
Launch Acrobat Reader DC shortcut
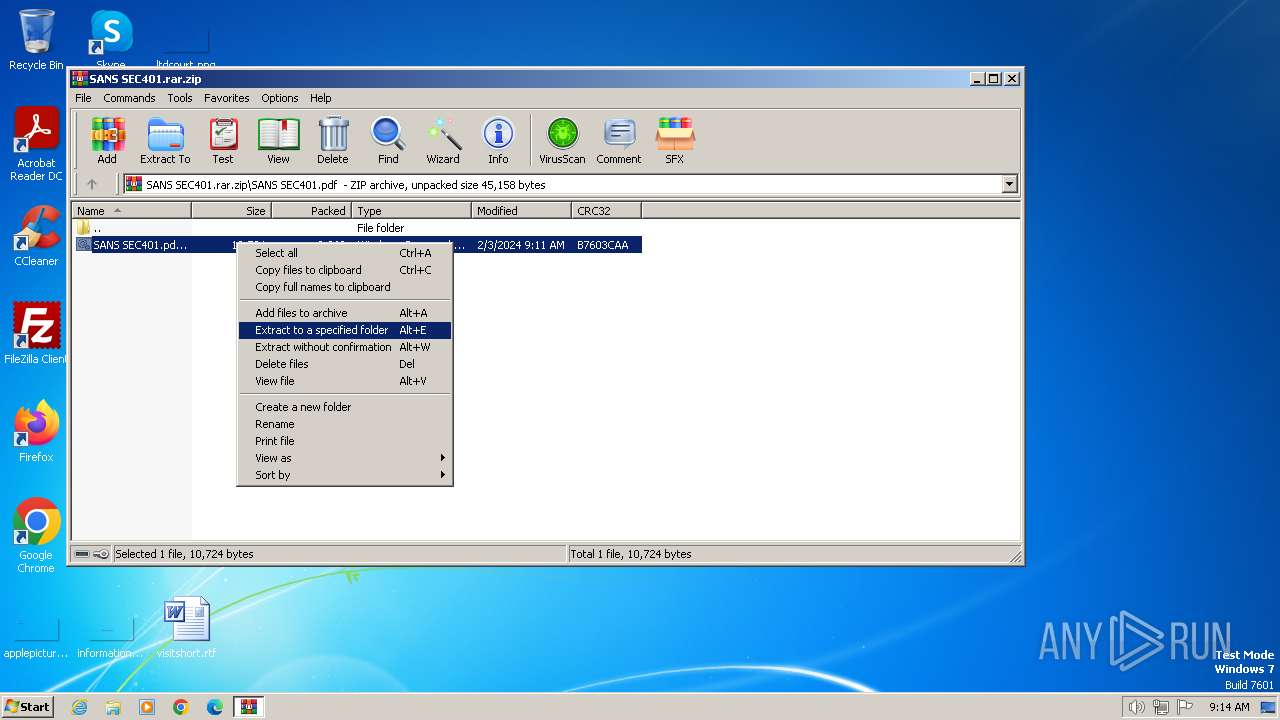click(x=36, y=144)
